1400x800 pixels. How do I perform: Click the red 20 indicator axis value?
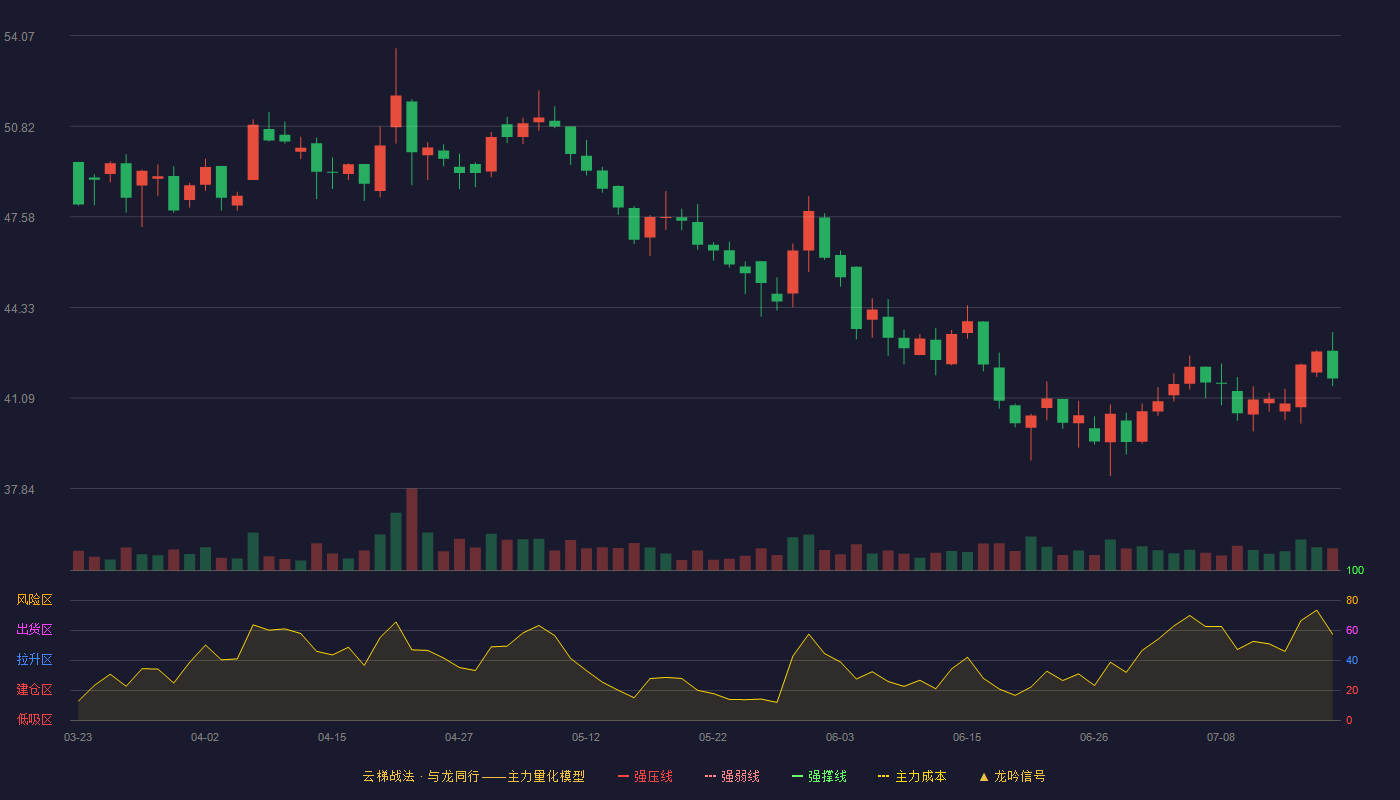pos(1352,690)
